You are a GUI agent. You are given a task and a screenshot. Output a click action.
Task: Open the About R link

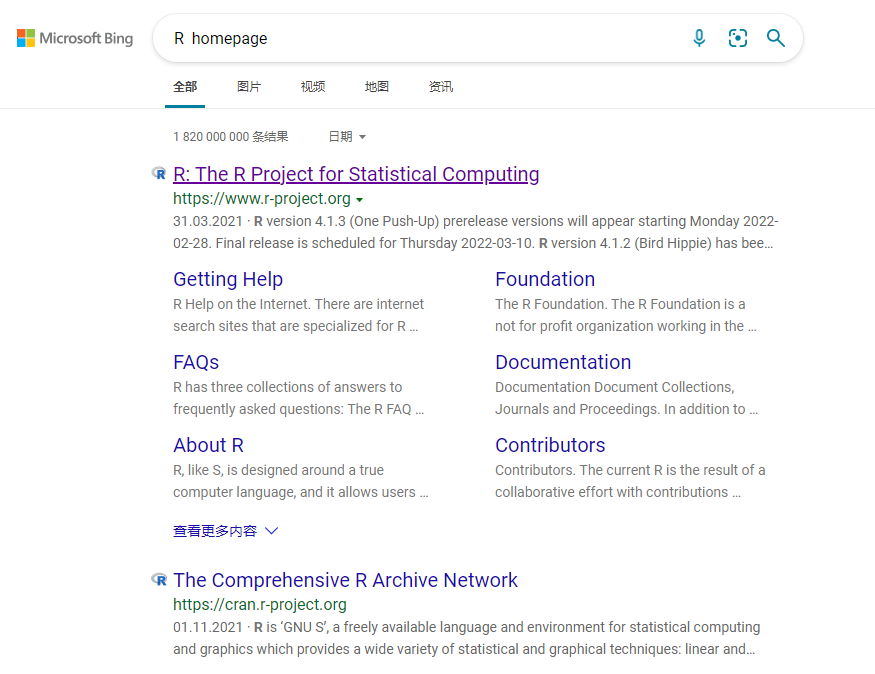click(x=208, y=445)
